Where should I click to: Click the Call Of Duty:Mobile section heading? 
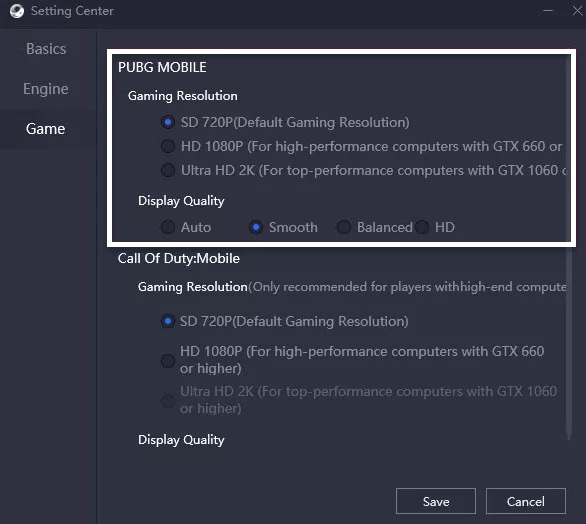click(x=179, y=259)
